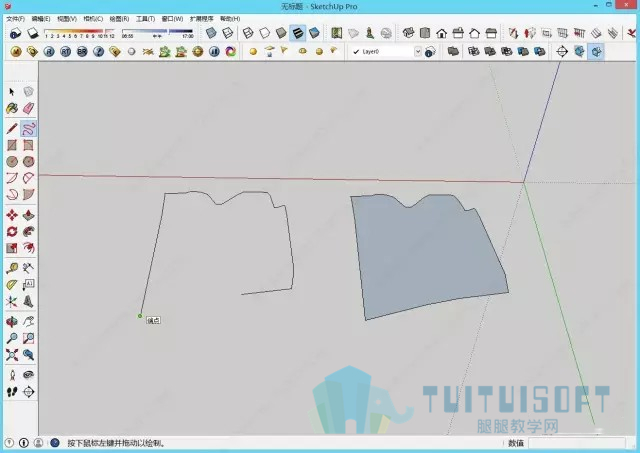Pick the pink Eraser tool
The height and width of the screenshot is (453, 640).
pyautogui.click(x=28, y=108)
